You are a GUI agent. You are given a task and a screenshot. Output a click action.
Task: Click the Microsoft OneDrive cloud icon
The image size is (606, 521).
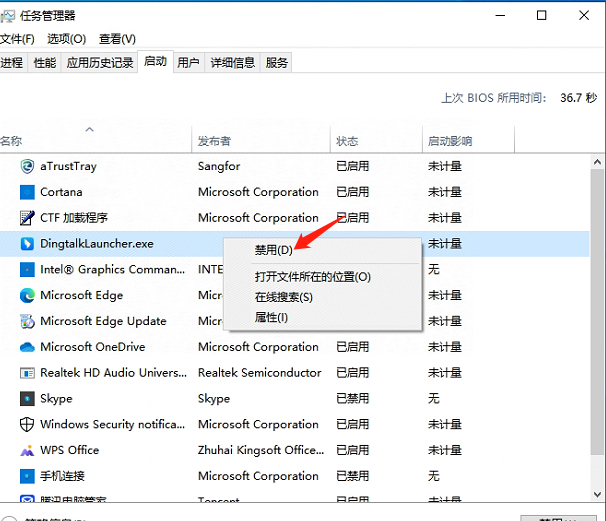coord(27,347)
